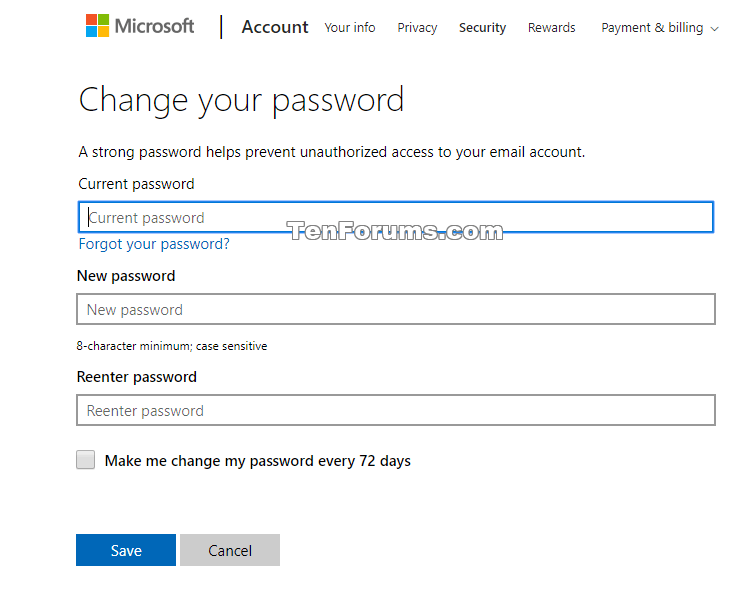Image resolution: width=735 pixels, height=594 pixels.
Task: Open the Privacy menu item
Action: click(417, 28)
